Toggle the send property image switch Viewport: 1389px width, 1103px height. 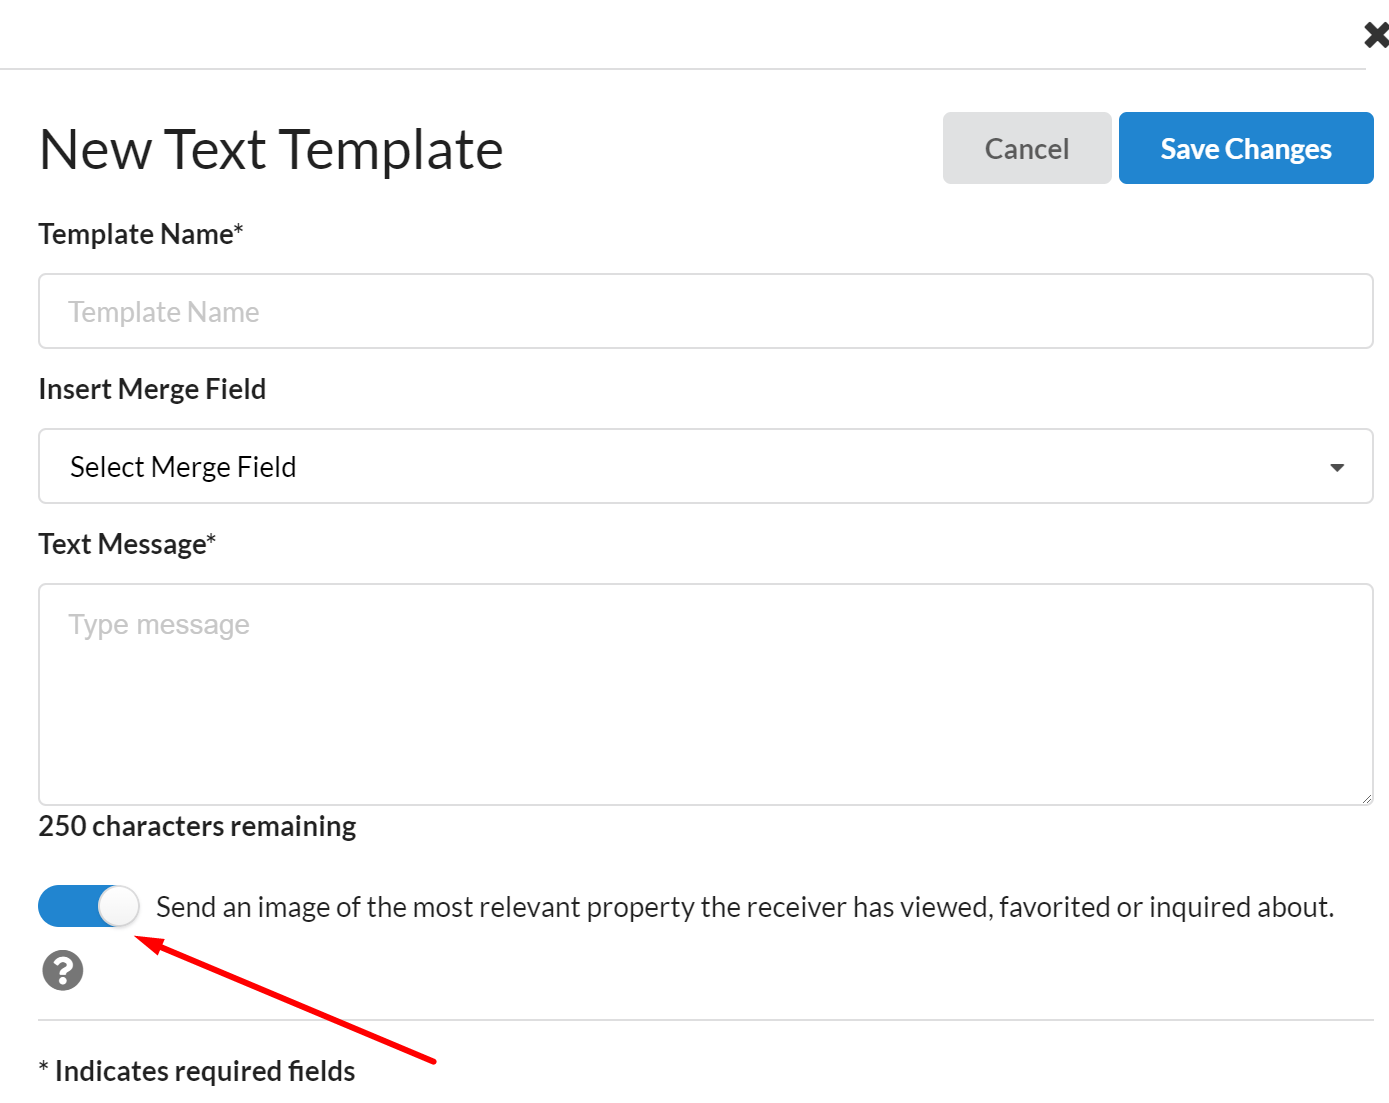click(88, 907)
